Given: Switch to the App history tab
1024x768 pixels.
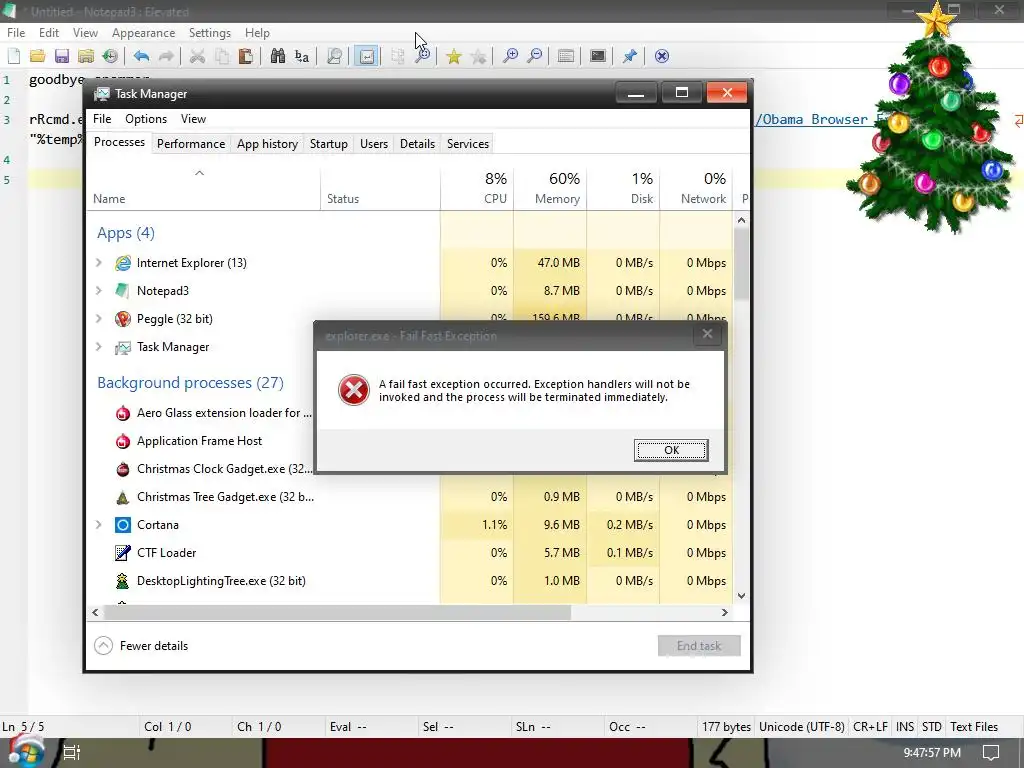Looking at the screenshot, I should [x=267, y=144].
